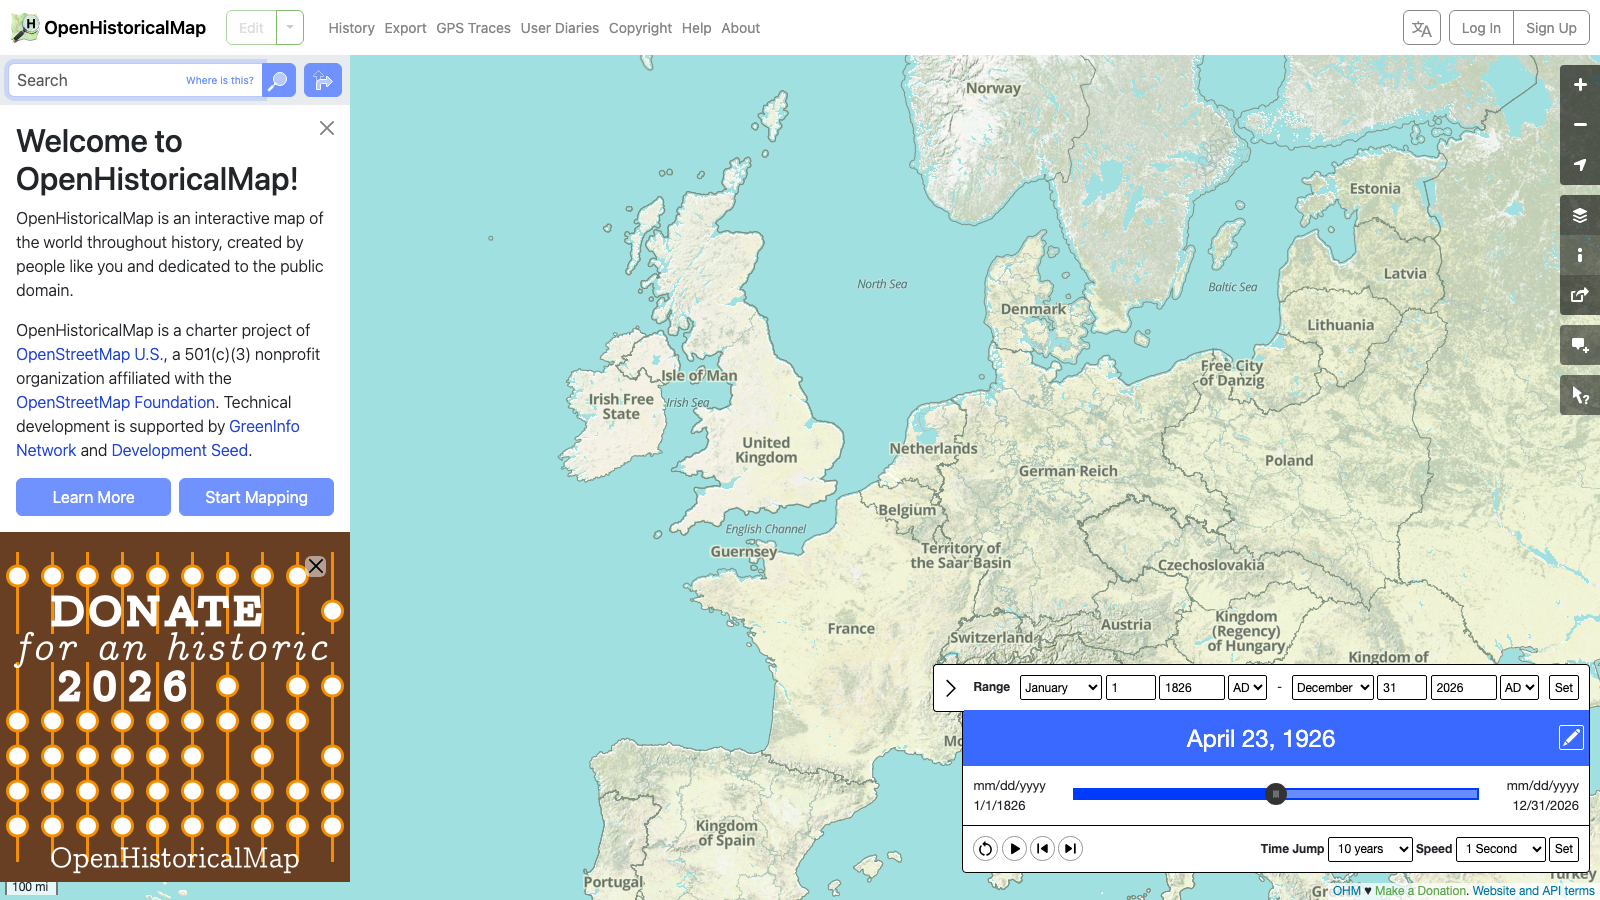Show my current location
1600x900 pixels.
[x=1580, y=165]
